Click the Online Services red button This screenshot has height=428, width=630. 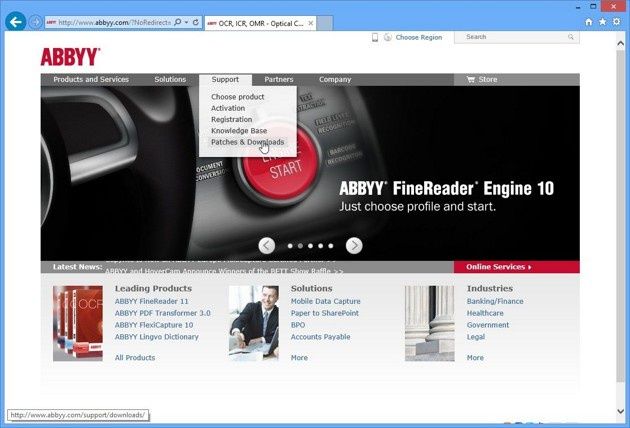pyautogui.click(x=517, y=267)
